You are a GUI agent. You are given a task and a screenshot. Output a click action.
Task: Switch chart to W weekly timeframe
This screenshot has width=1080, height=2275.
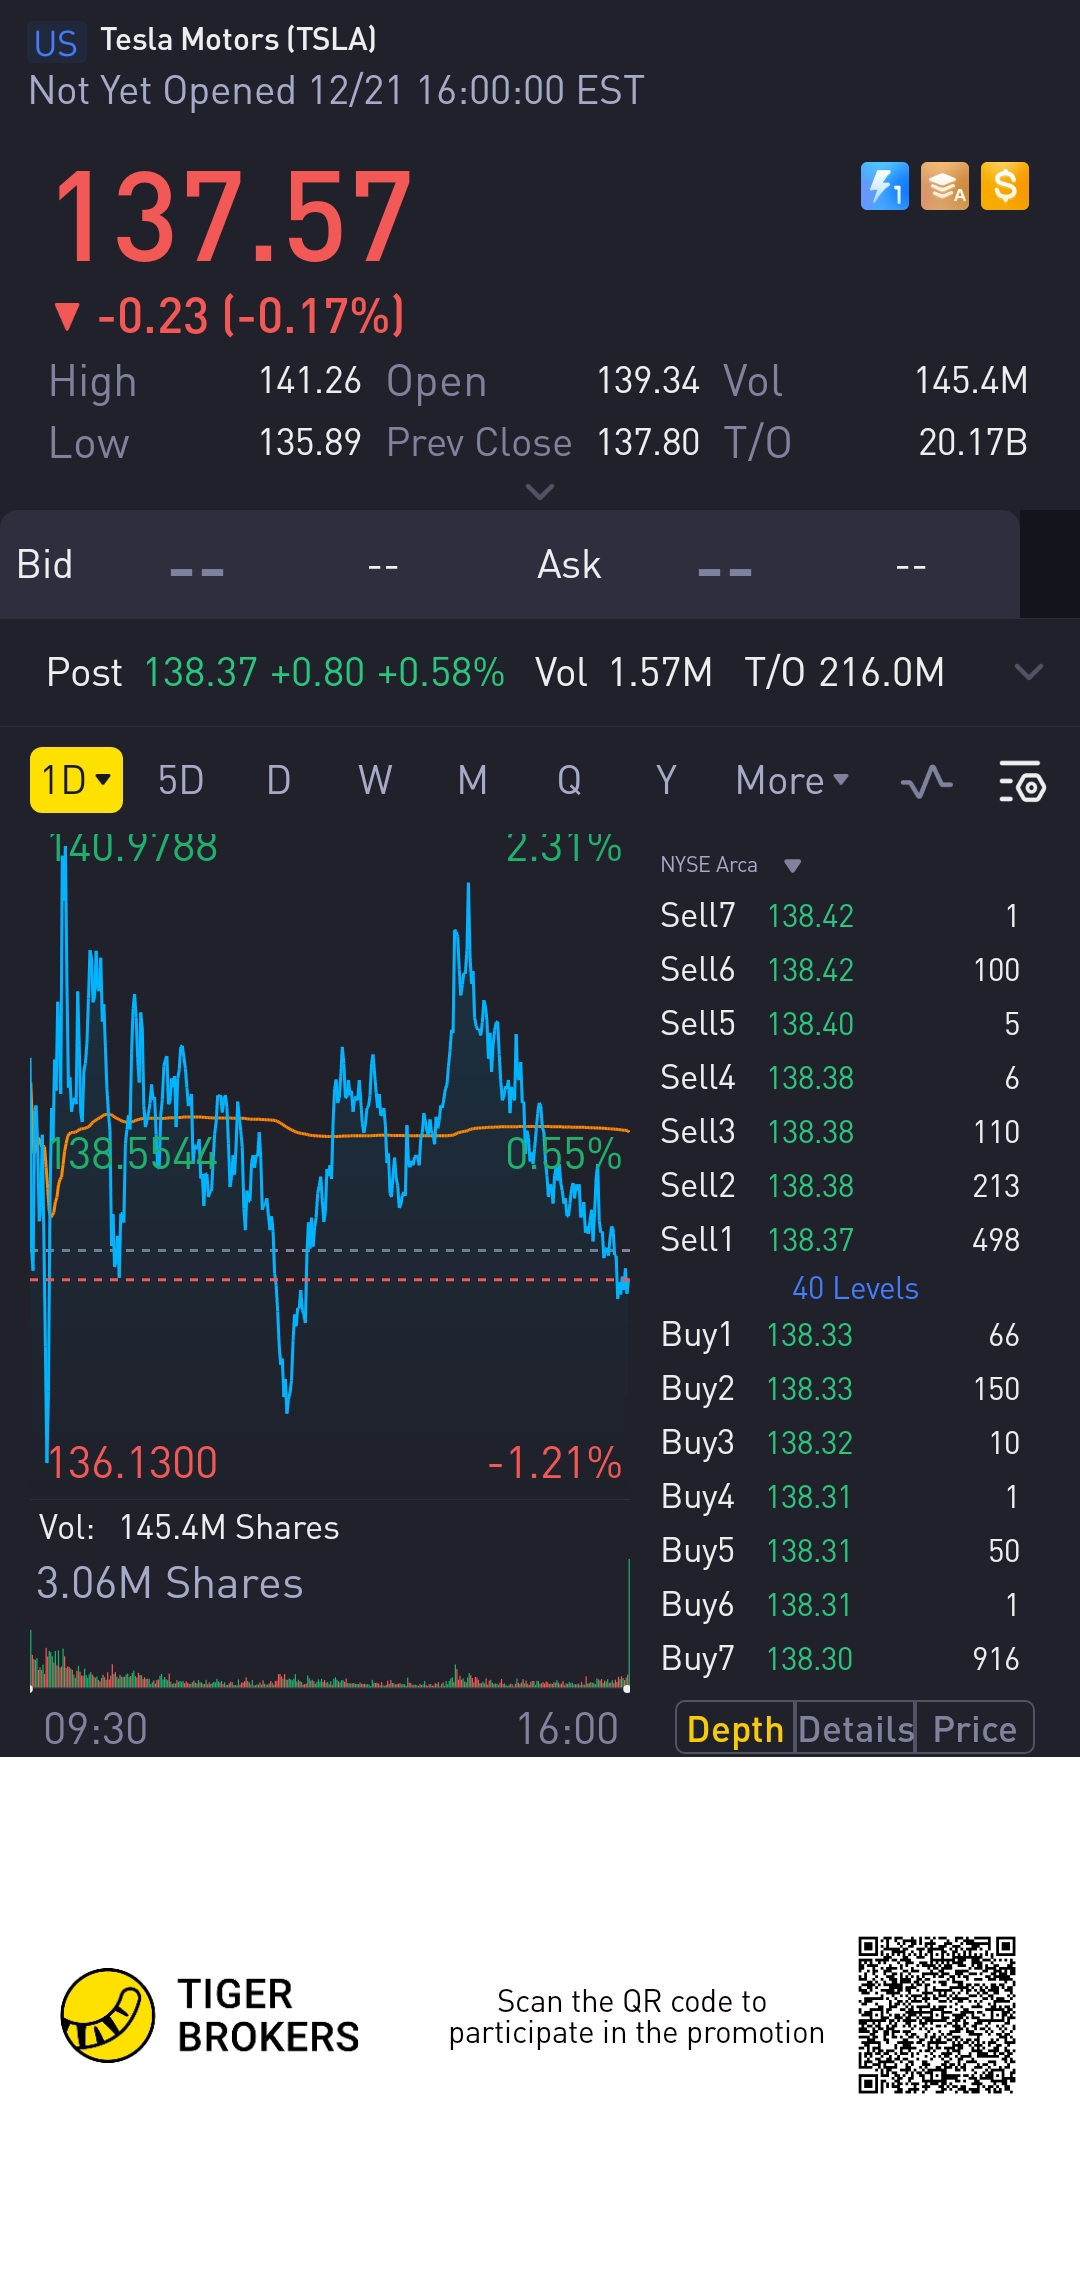coord(375,781)
